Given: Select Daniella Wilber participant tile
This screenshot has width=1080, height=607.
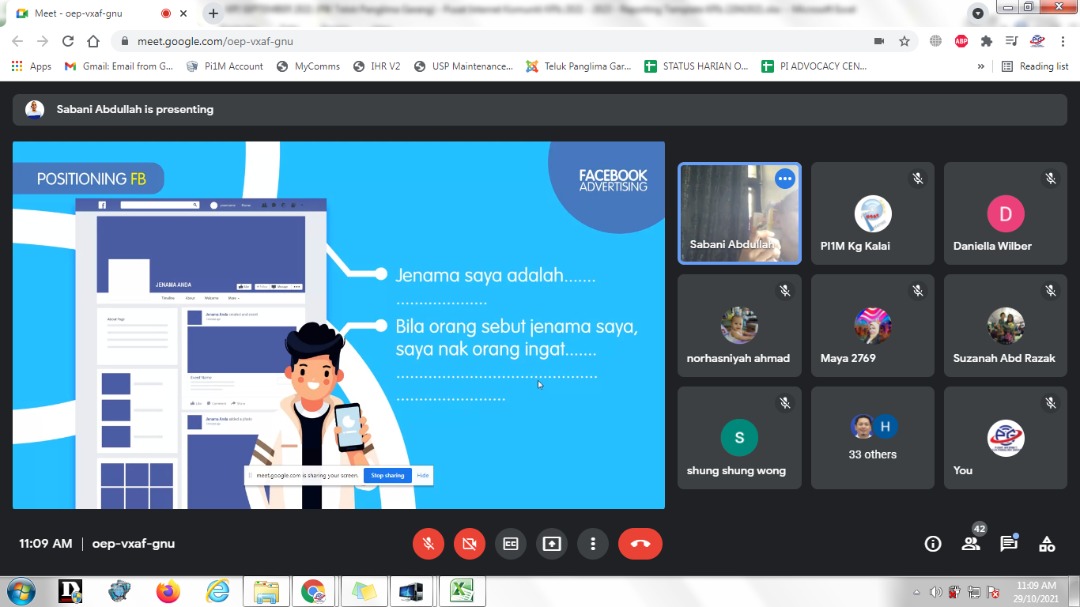Looking at the screenshot, I should [1005, 213].
